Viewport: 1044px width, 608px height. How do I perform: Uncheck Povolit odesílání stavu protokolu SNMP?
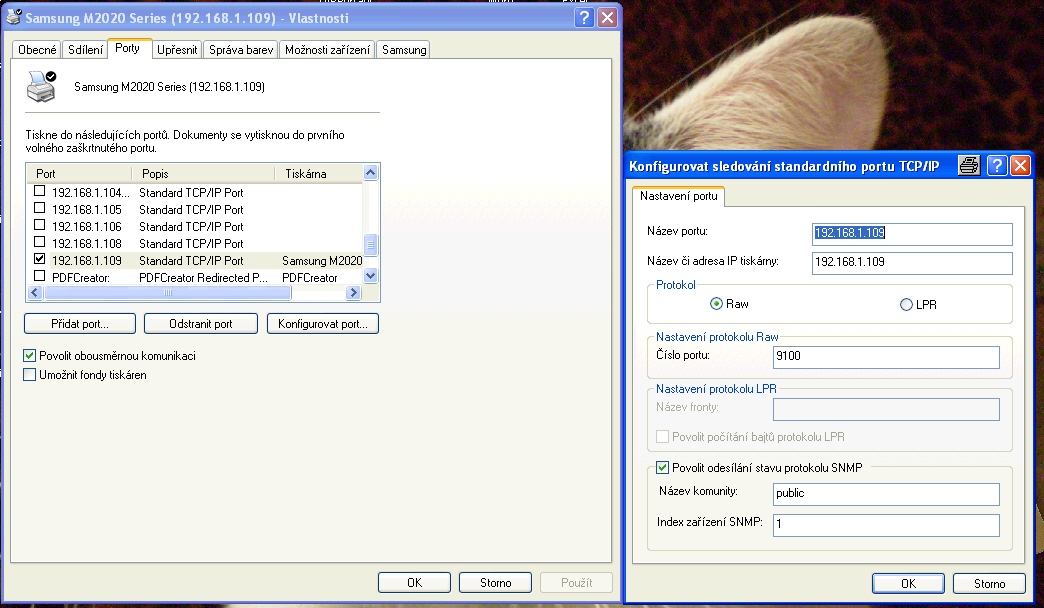(x=662, y=467)
